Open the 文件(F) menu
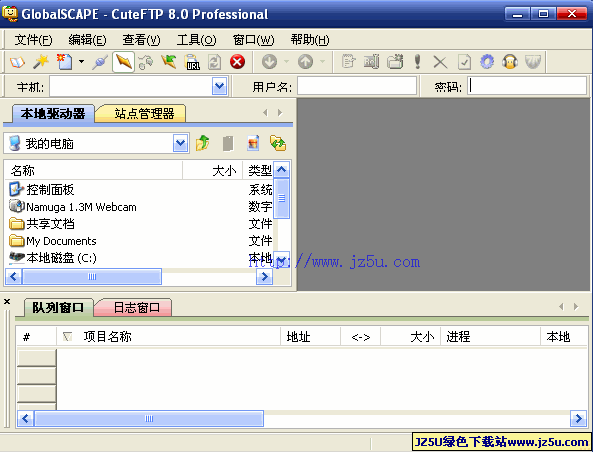 pos(33,39)
